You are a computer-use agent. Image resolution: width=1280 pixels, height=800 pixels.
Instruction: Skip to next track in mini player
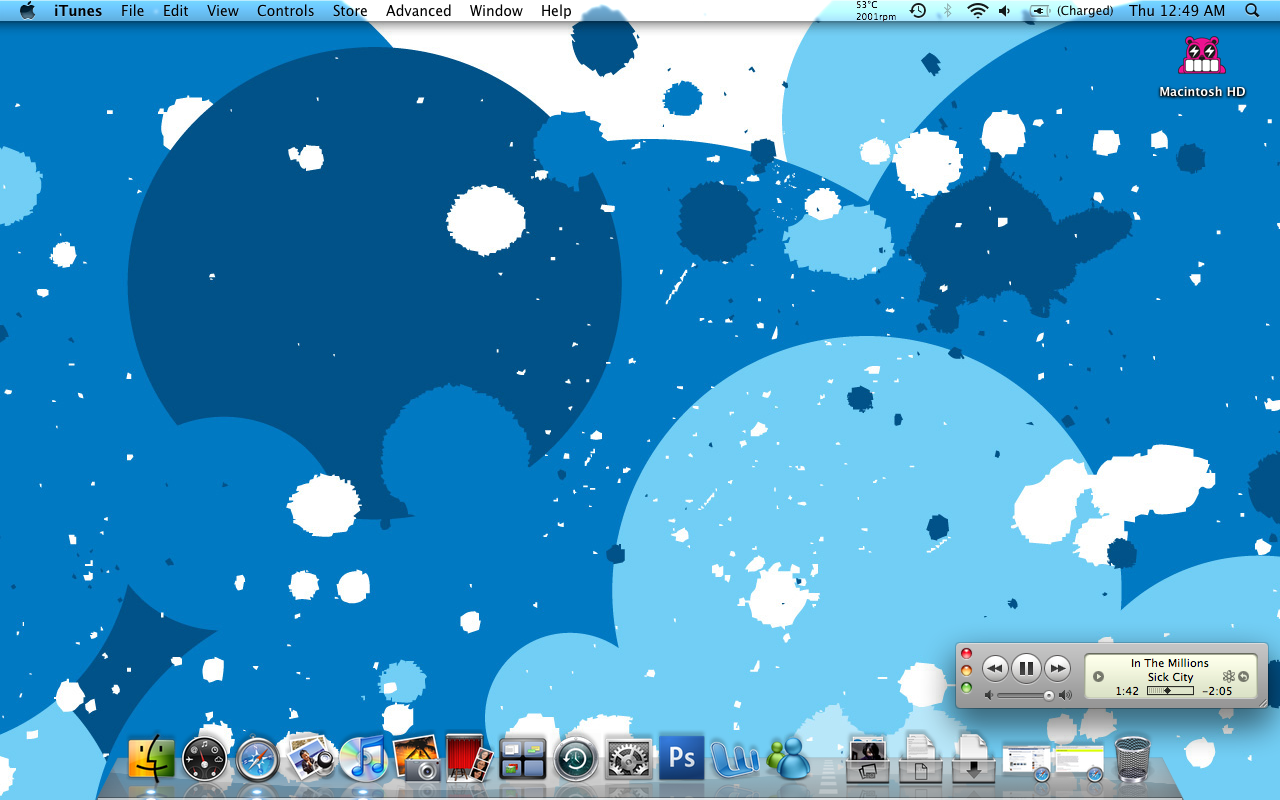point(1057,668)
